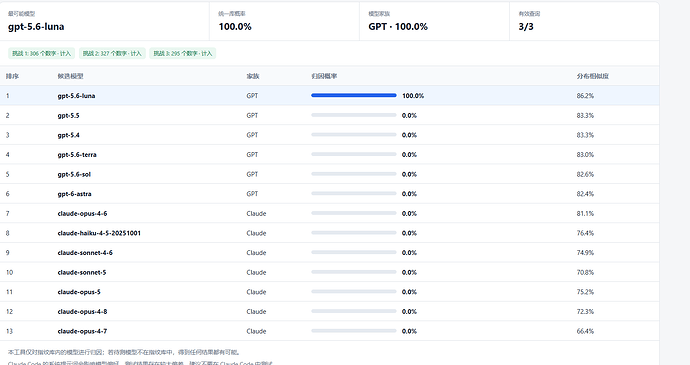Select the claude-sonnet-5 model row
Image resolution: width=690 pixels, height=365 pixels.
point(330,272)
